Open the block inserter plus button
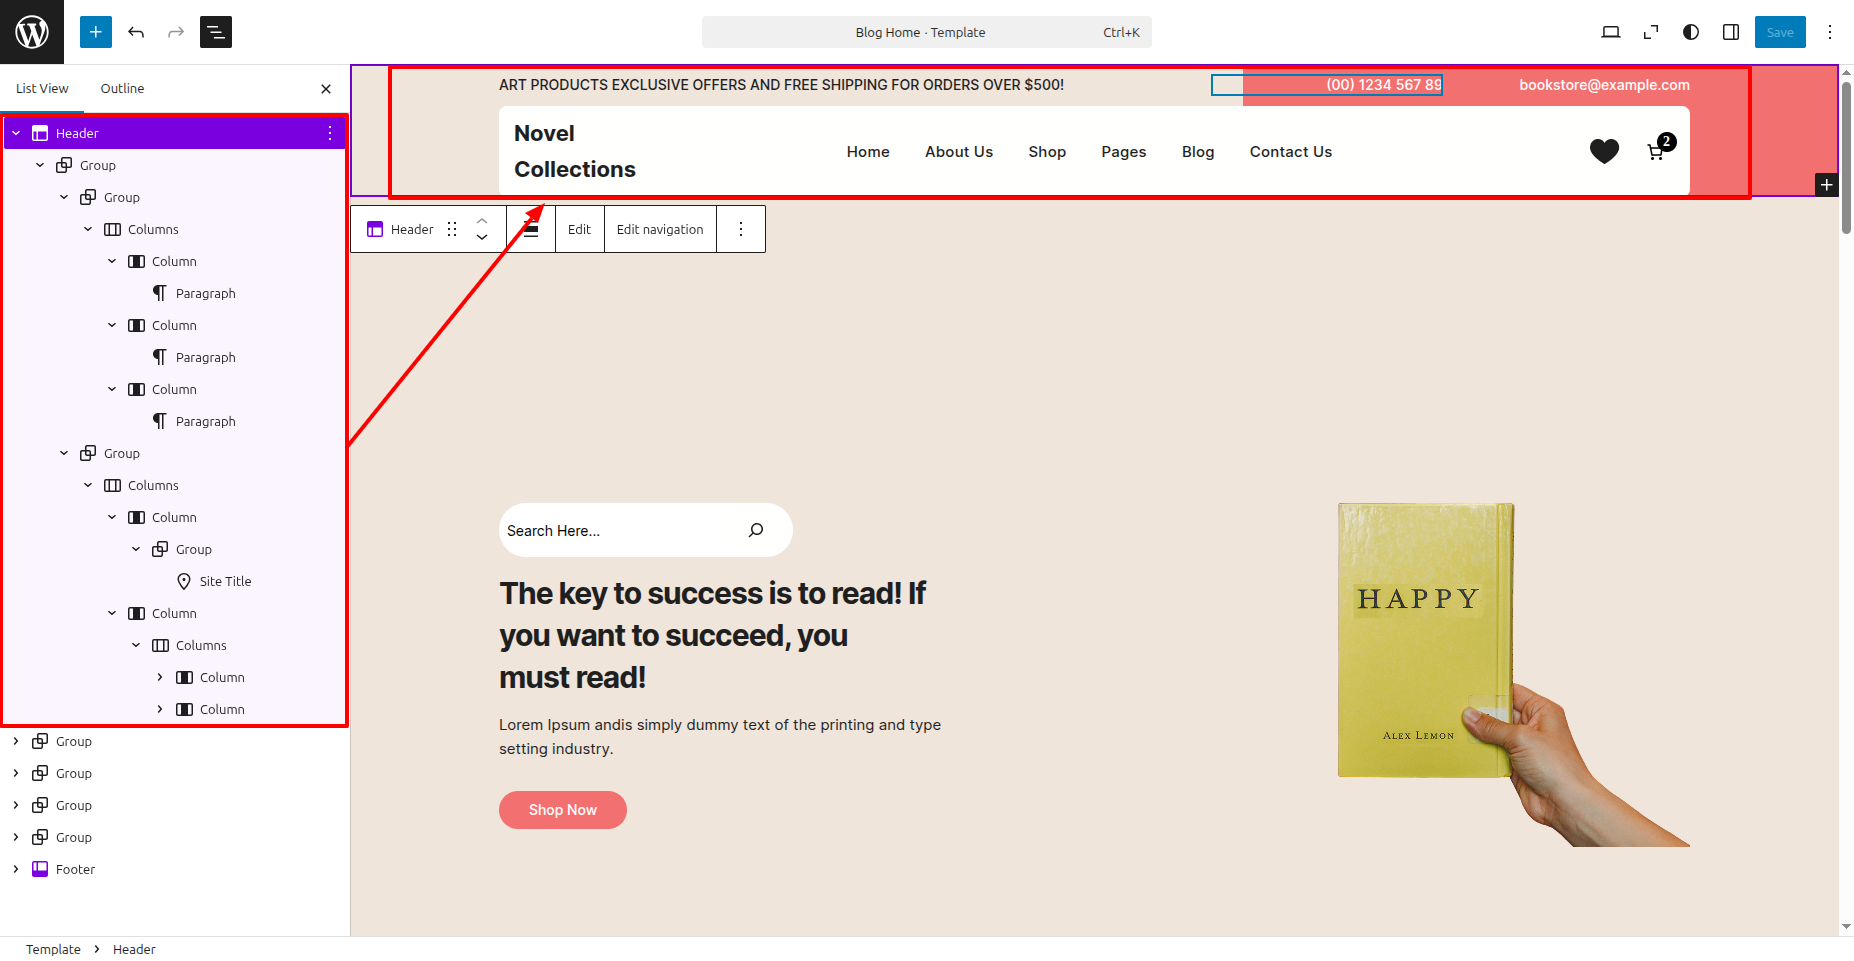Screen dimensions: 1854x961 [96, 32]
